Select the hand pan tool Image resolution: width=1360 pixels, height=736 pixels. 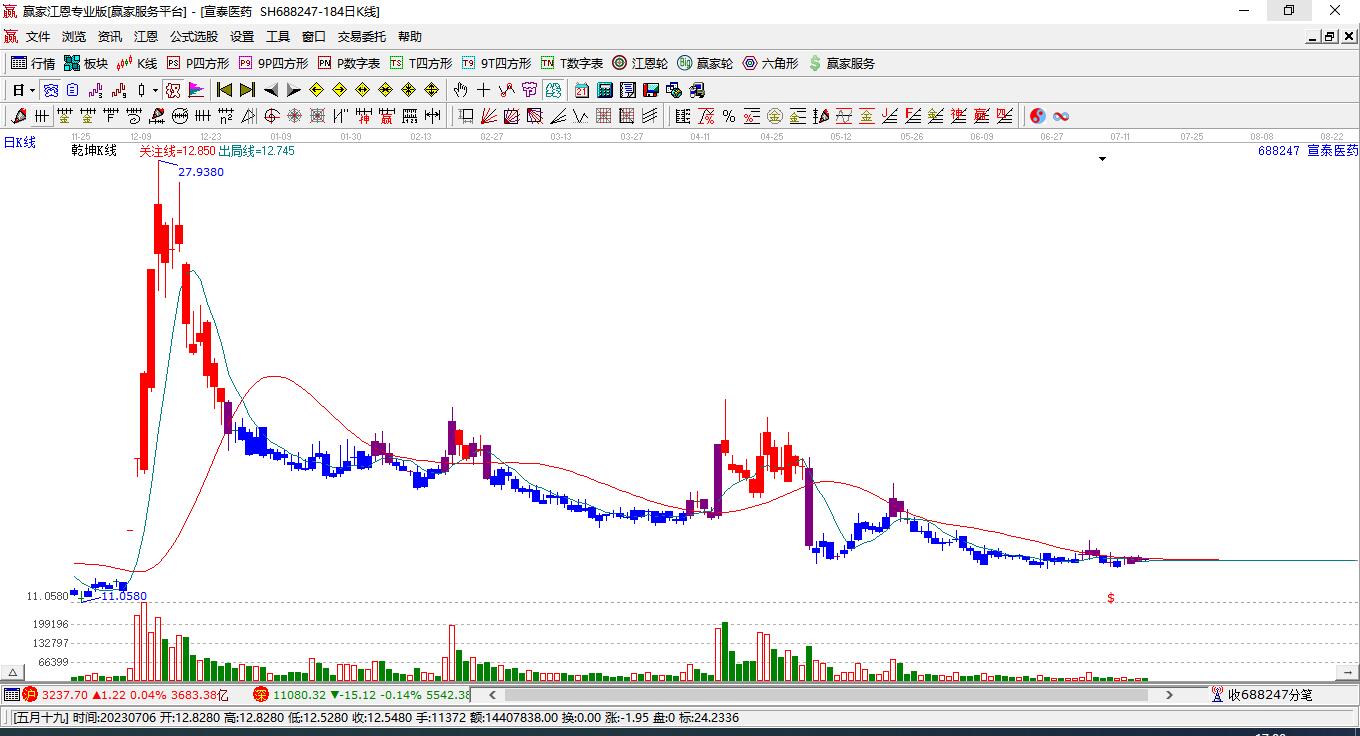460,90
